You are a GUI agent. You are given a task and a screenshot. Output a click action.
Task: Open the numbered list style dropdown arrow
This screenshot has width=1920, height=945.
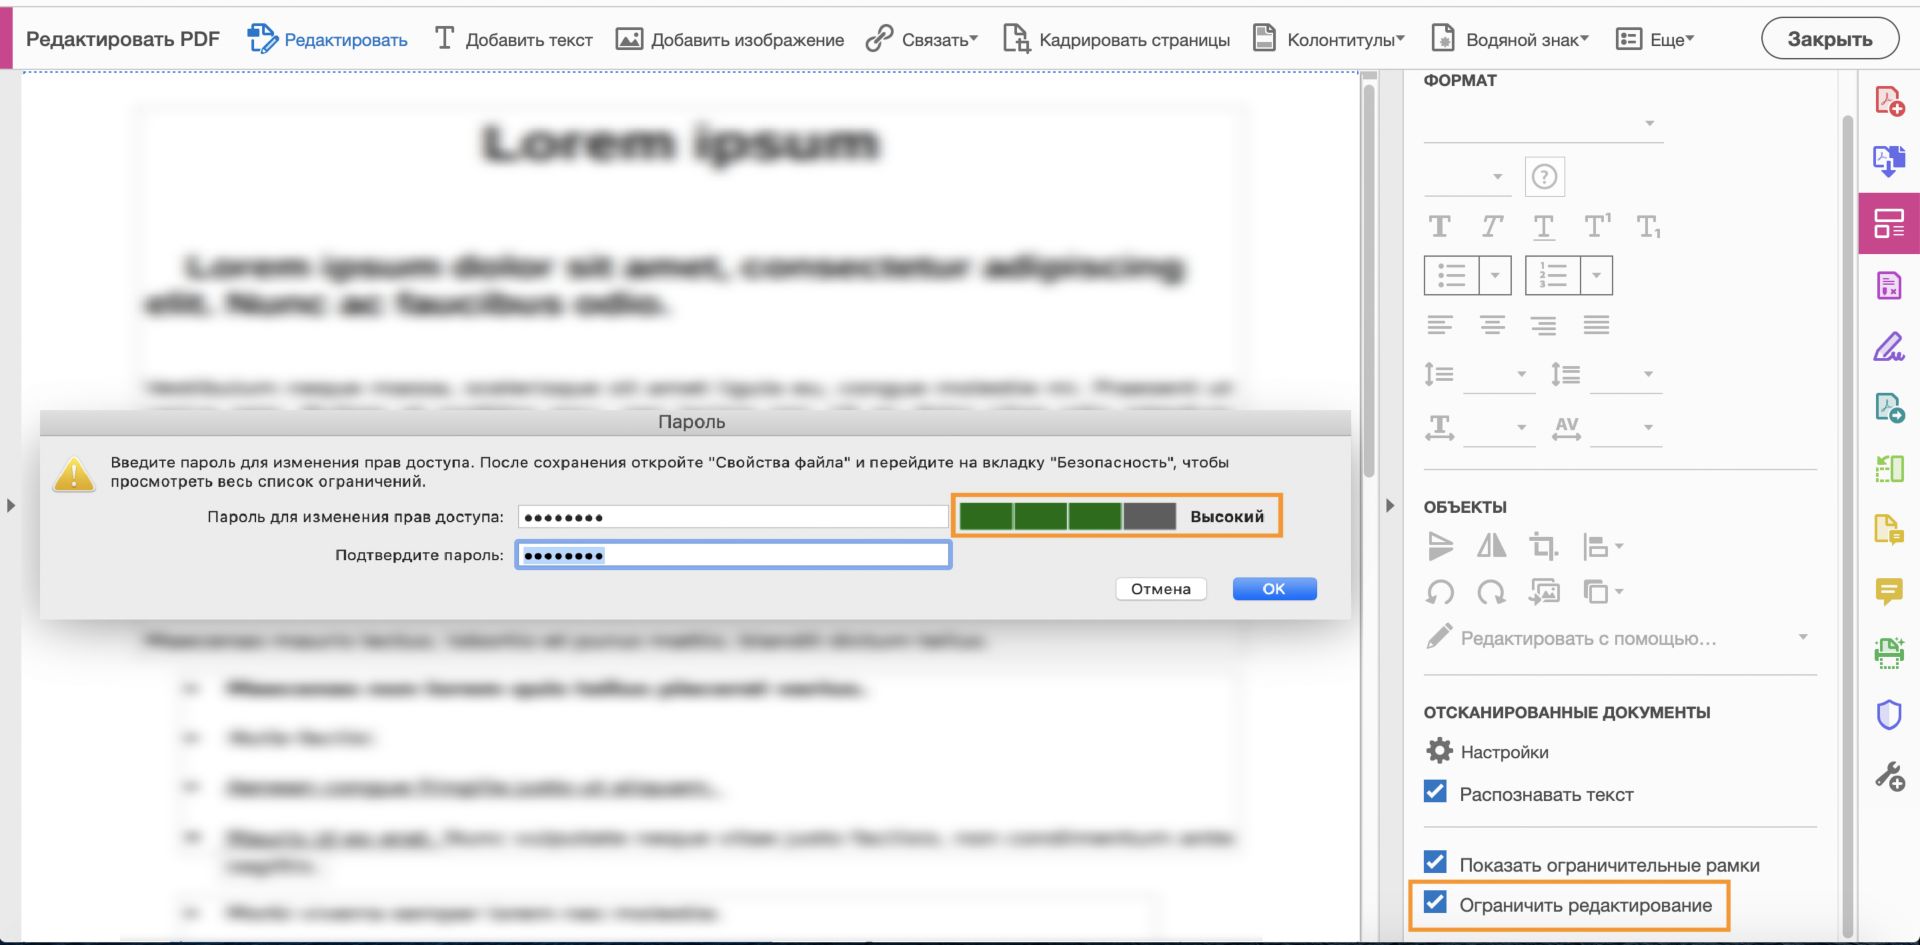1596,275
